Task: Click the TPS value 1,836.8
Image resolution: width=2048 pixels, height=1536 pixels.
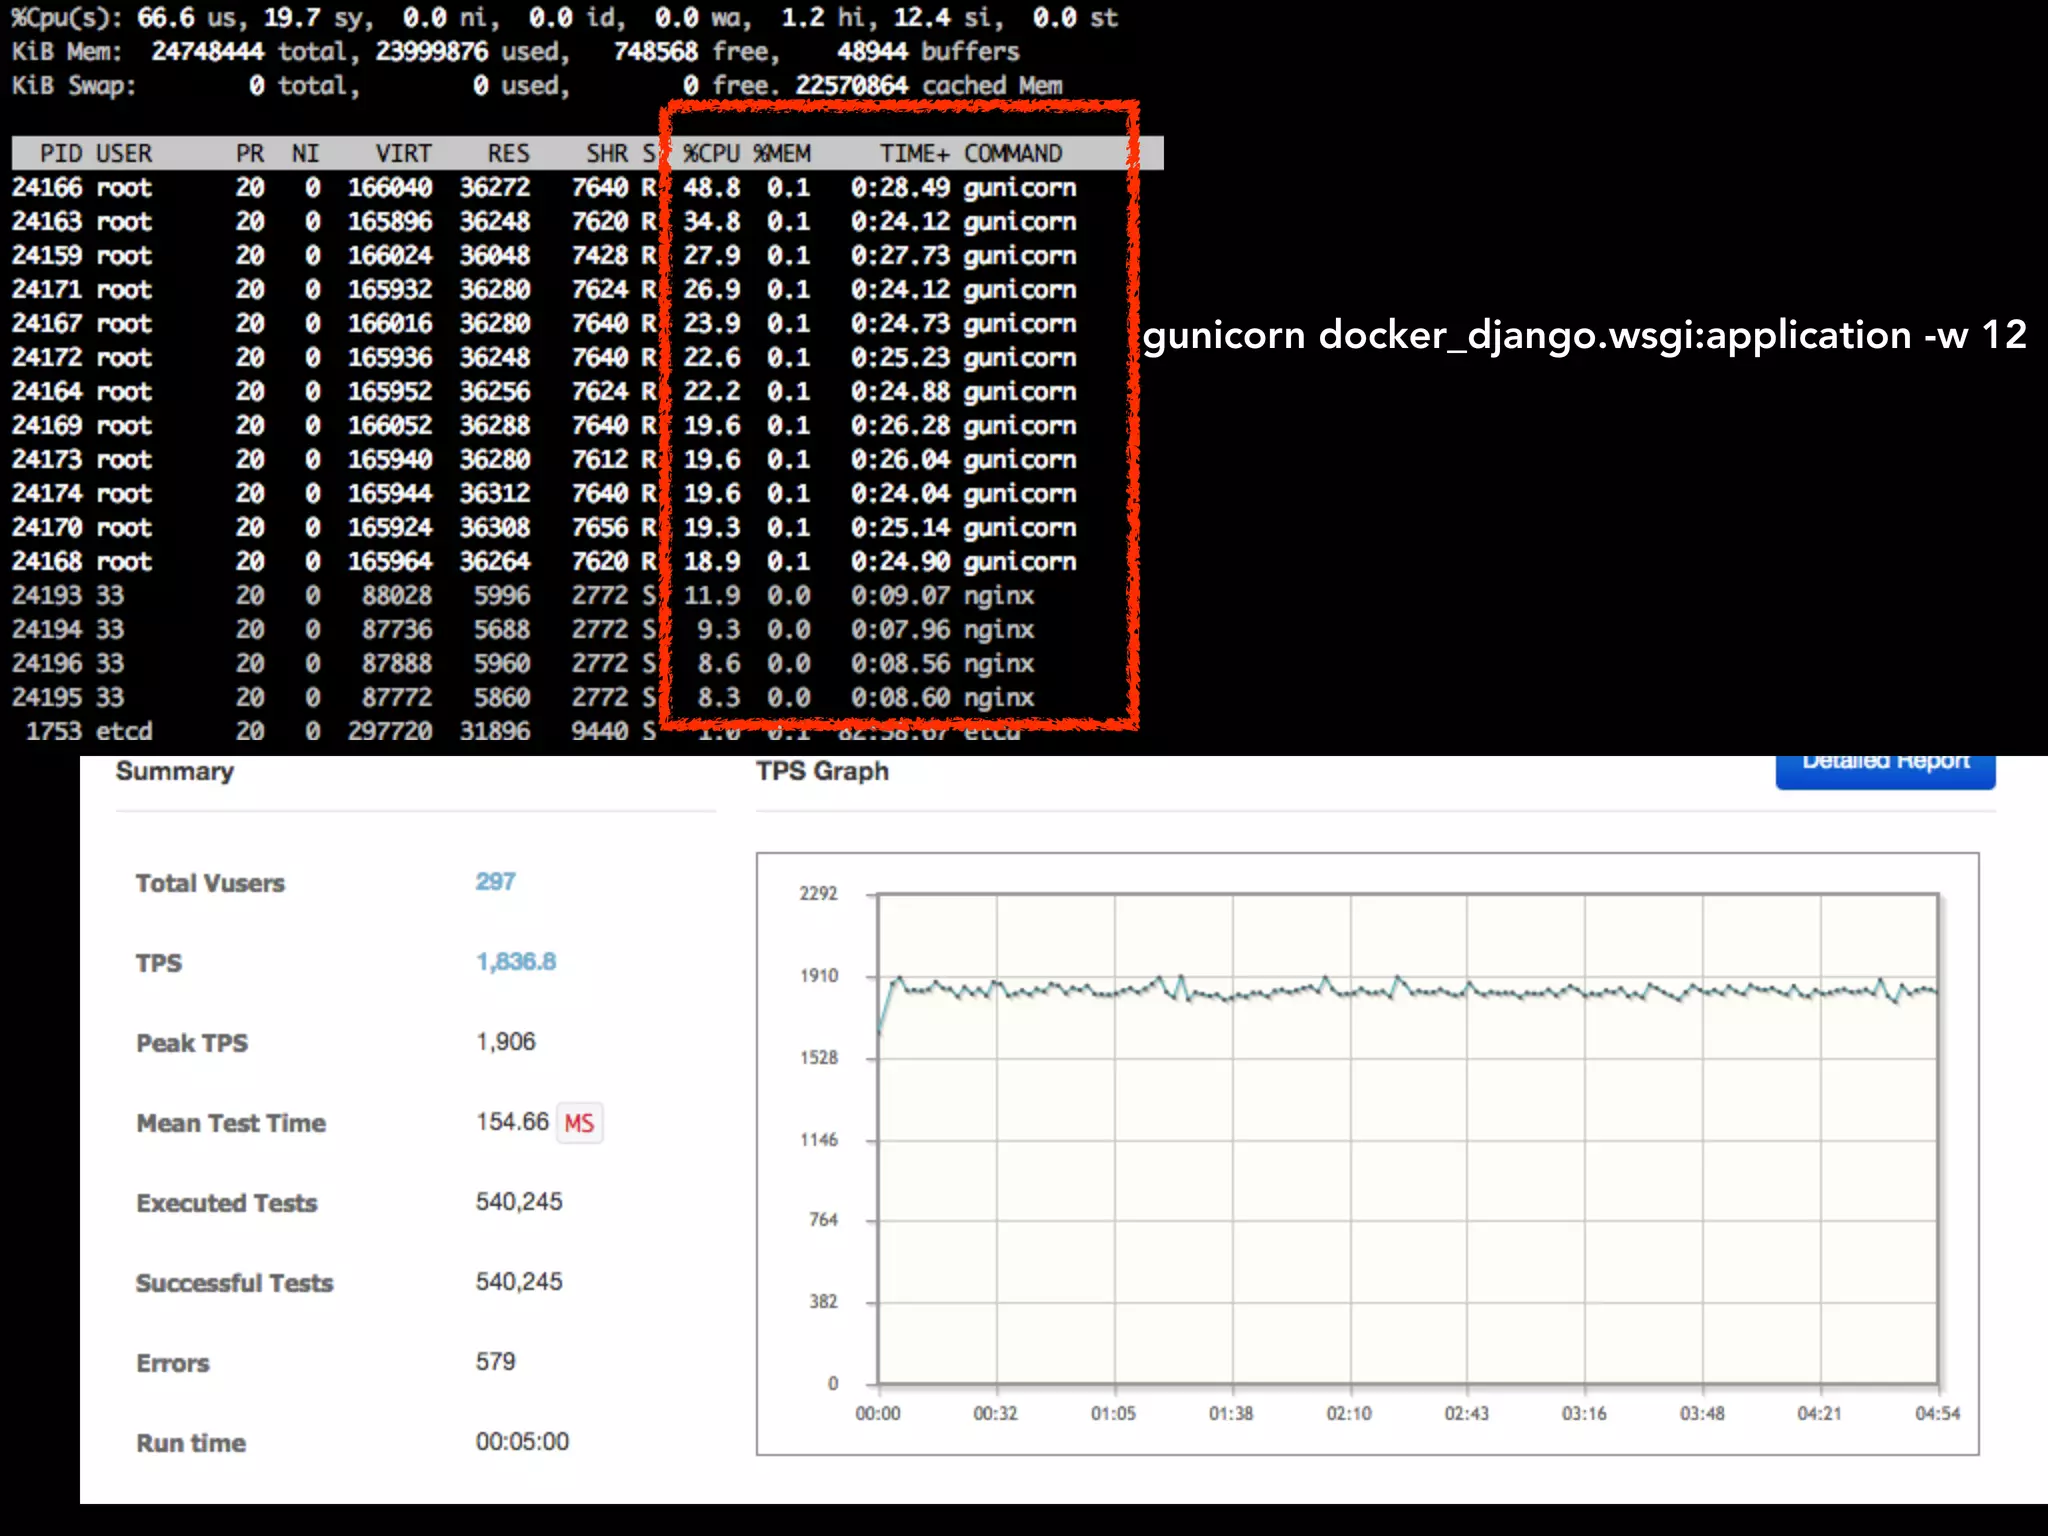Action: pyautogui.click(x=516, y=962)
